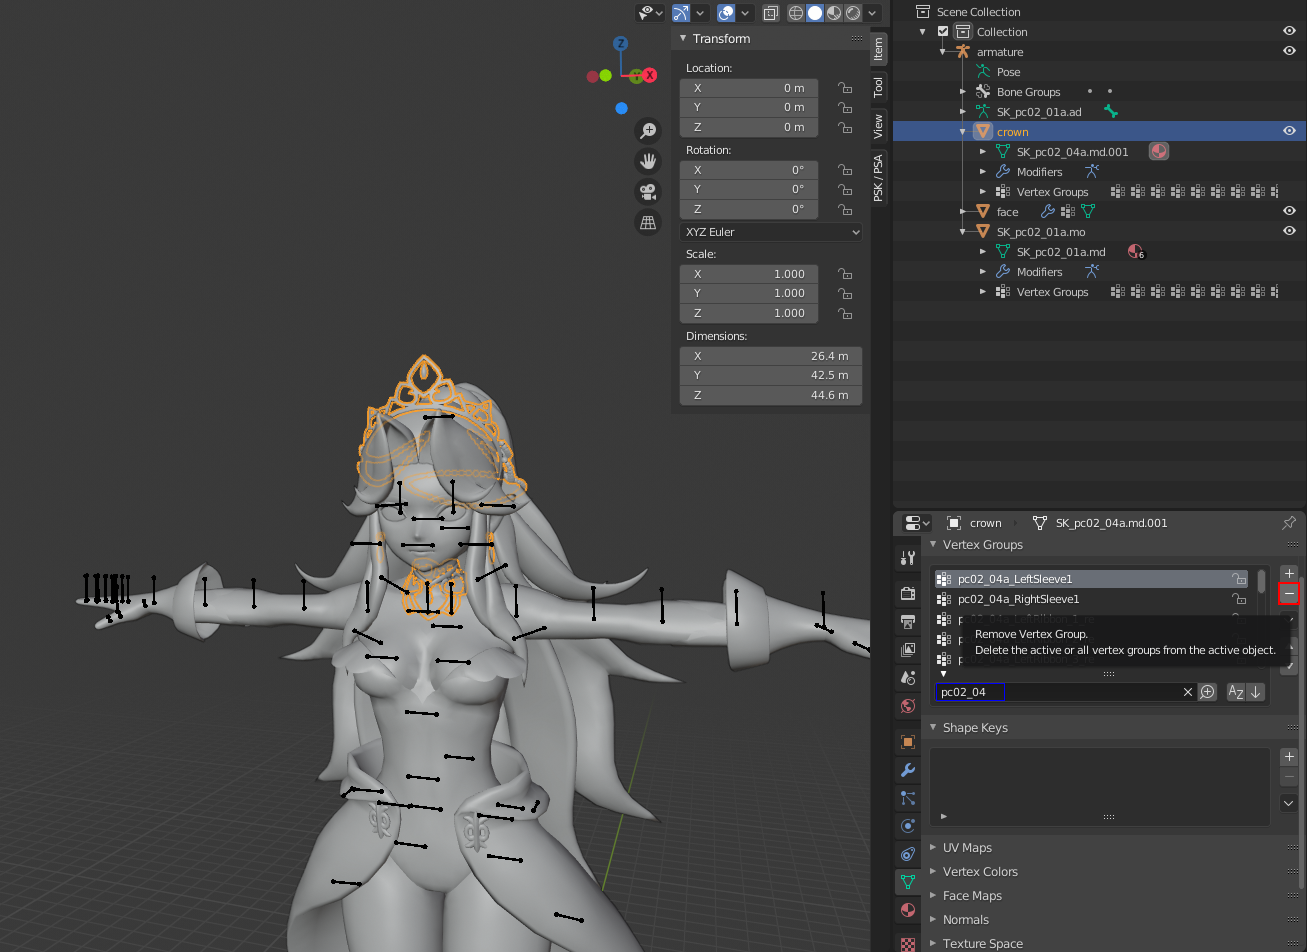Viewport: 1307px width, 952px height.
Task: Hide SK_pc02_01a.mo with its eye icon
Action: pyautogui.click(x=1289, y=232)
